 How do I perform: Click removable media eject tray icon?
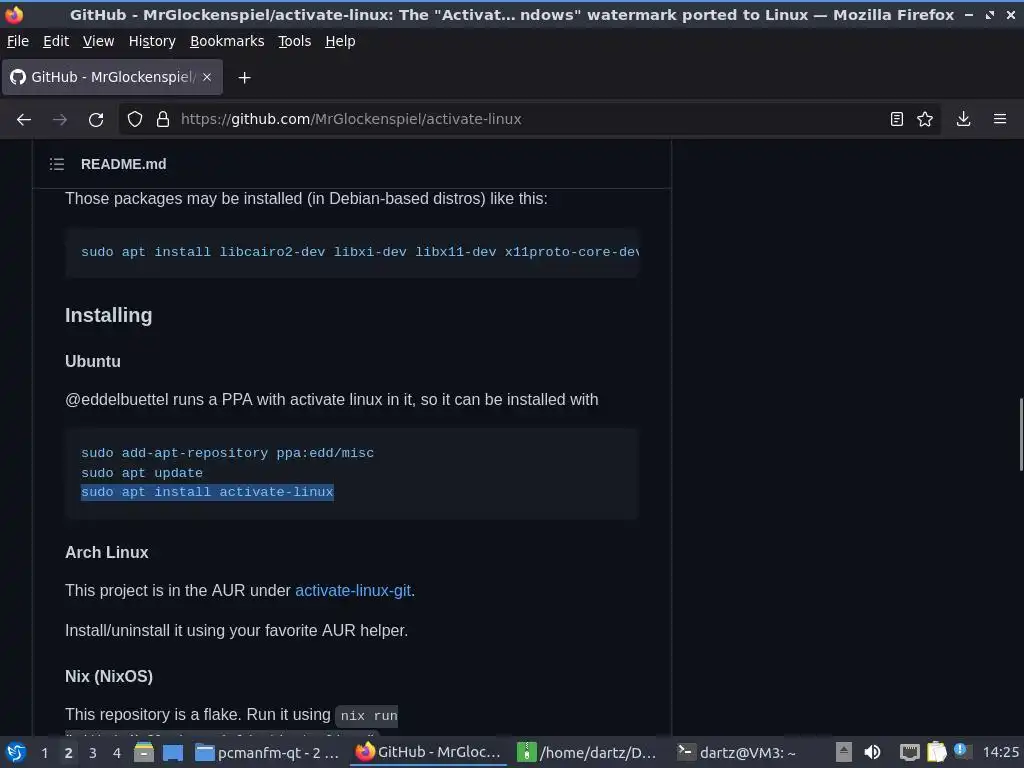pos(844,752)
